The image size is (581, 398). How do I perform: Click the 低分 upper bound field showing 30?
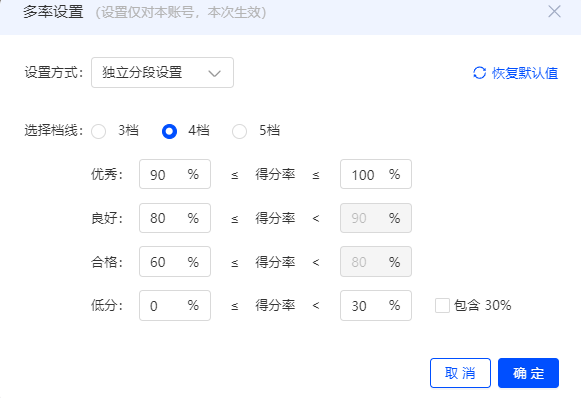click(376, 305)
